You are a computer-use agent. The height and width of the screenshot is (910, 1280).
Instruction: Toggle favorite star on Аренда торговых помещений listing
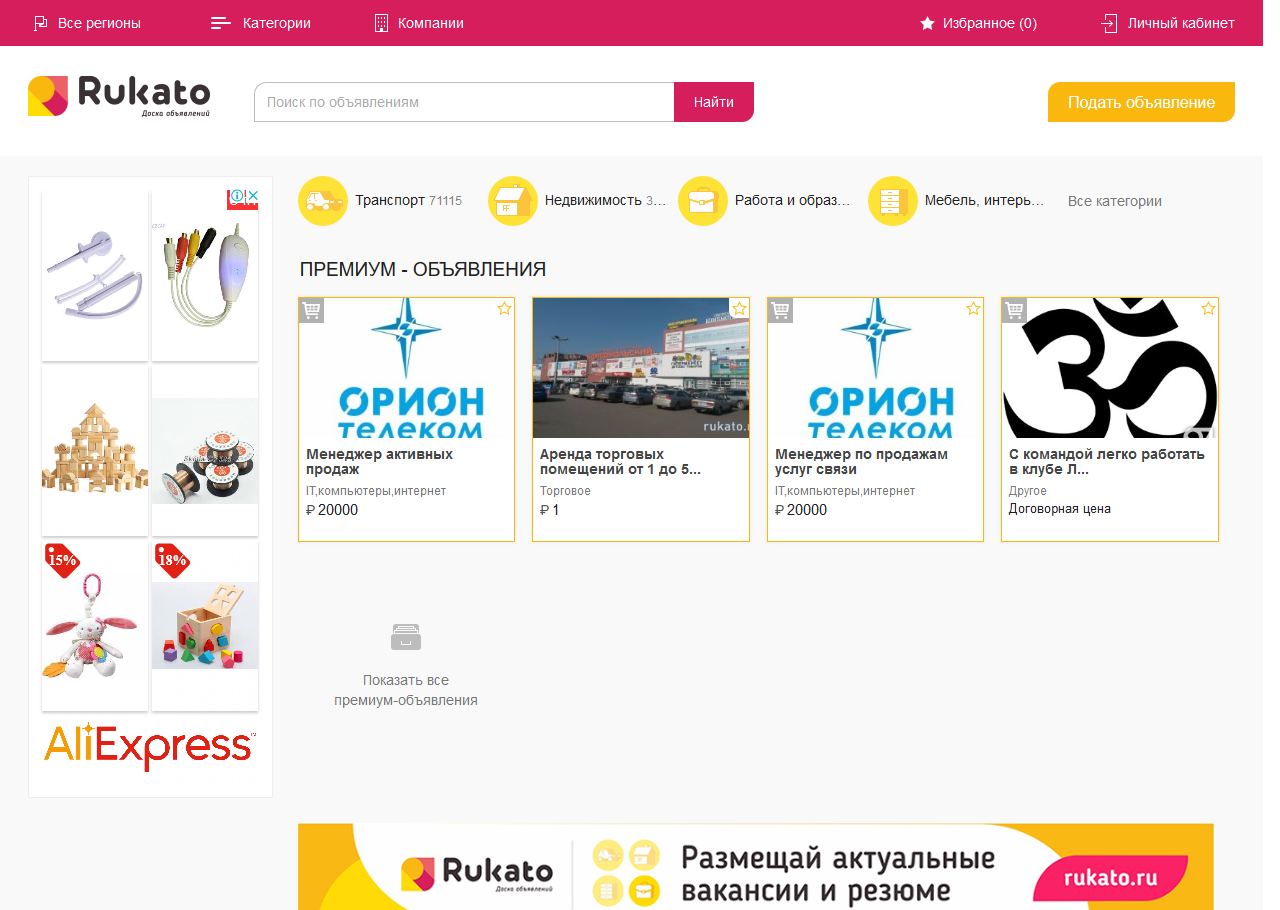(739, 309)
